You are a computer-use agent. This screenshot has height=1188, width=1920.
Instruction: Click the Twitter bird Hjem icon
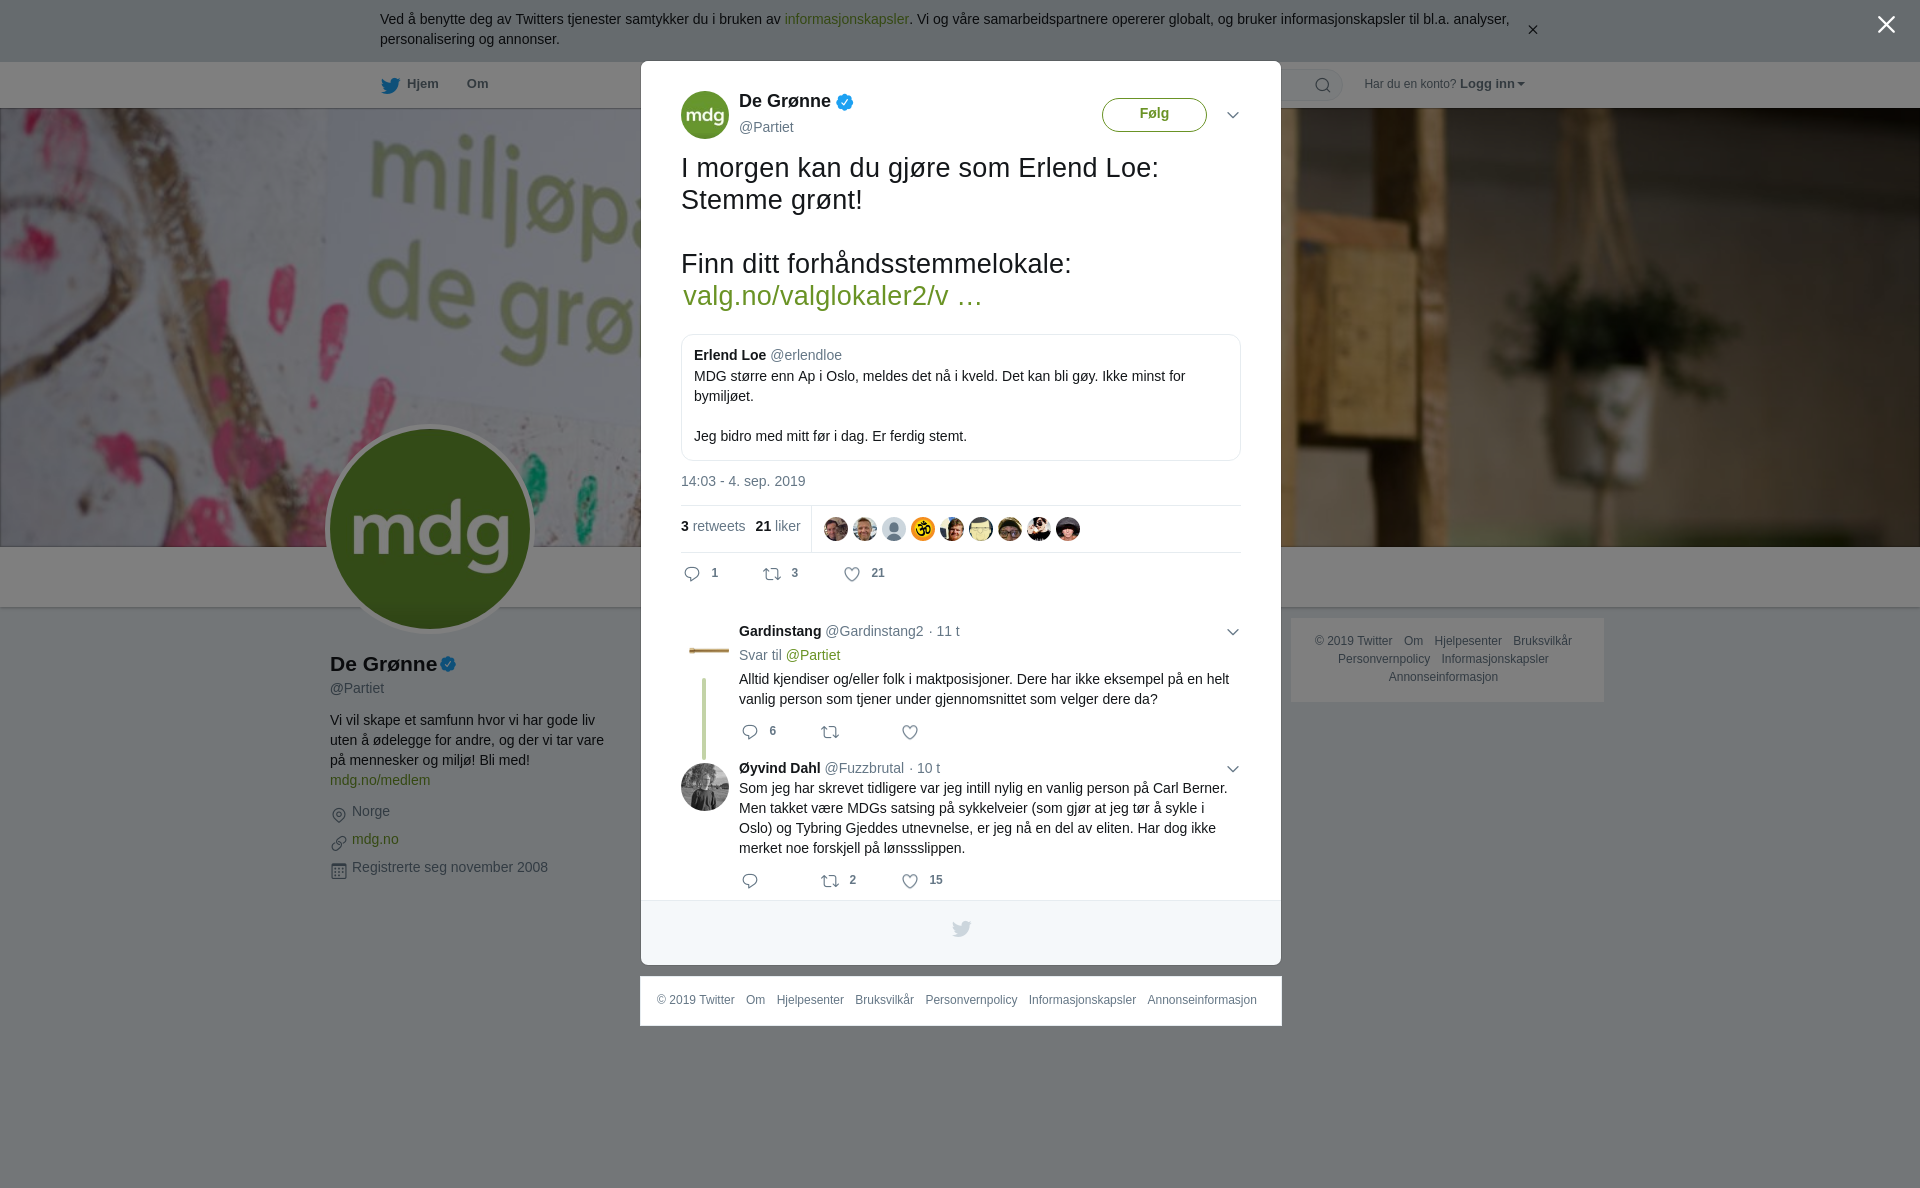pos(390,85)
